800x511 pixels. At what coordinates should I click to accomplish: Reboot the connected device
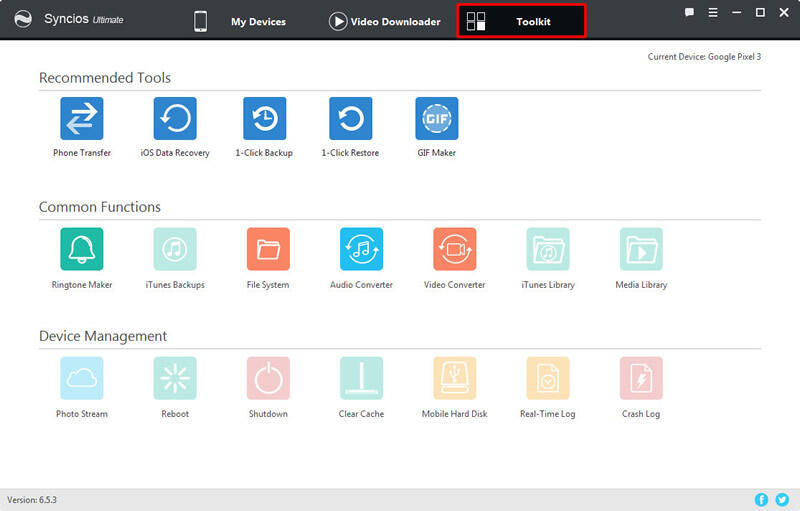click(x=175, y=379)
